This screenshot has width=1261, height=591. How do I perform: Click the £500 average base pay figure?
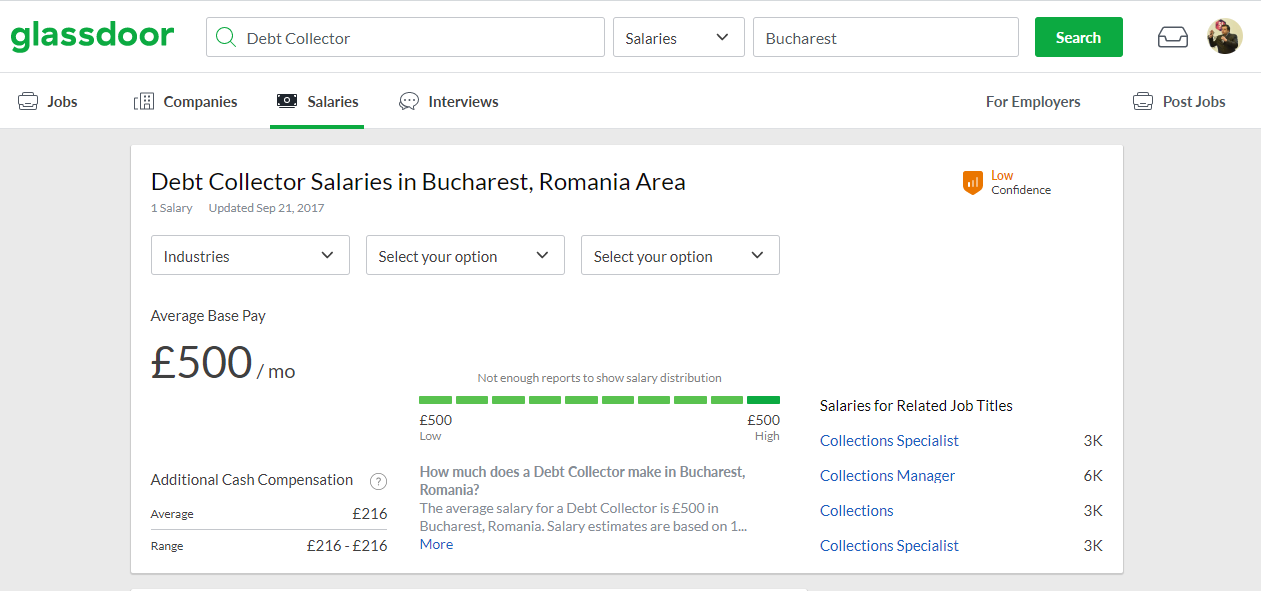pos(201,361)
